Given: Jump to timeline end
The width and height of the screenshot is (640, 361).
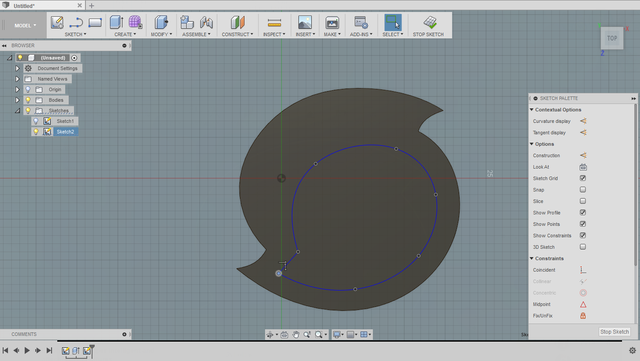Looking at the screenshot, I should point(49,350).
